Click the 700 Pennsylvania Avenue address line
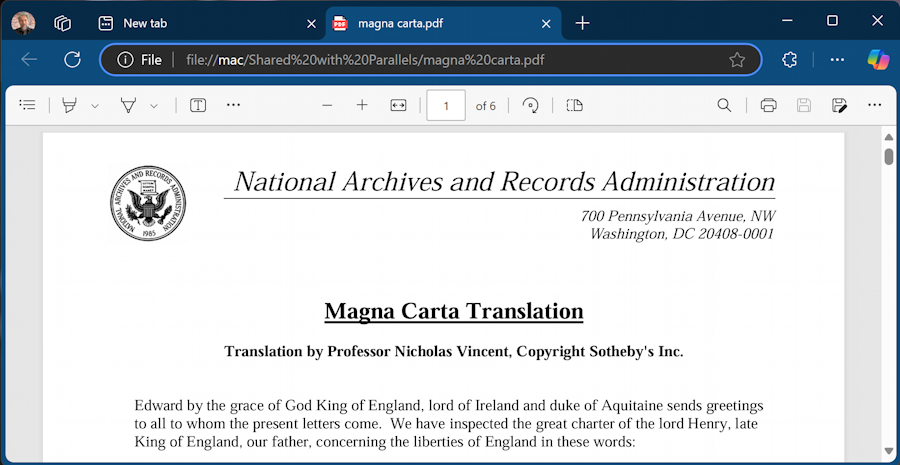Screen dimensions: 900x465 pyautogui.click(x=678, y=216)
